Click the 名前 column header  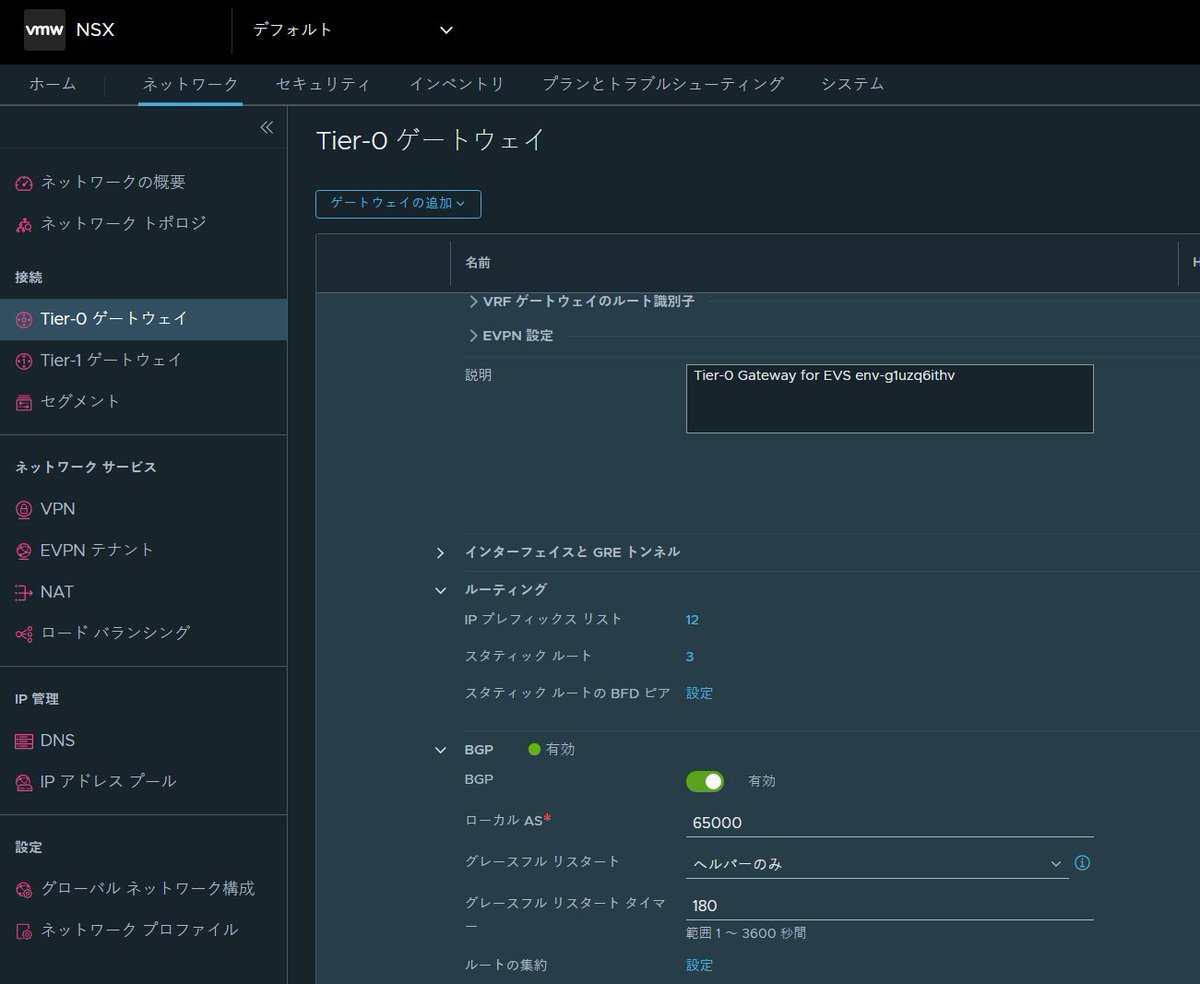pyautogui.click(x=478, y=263)
